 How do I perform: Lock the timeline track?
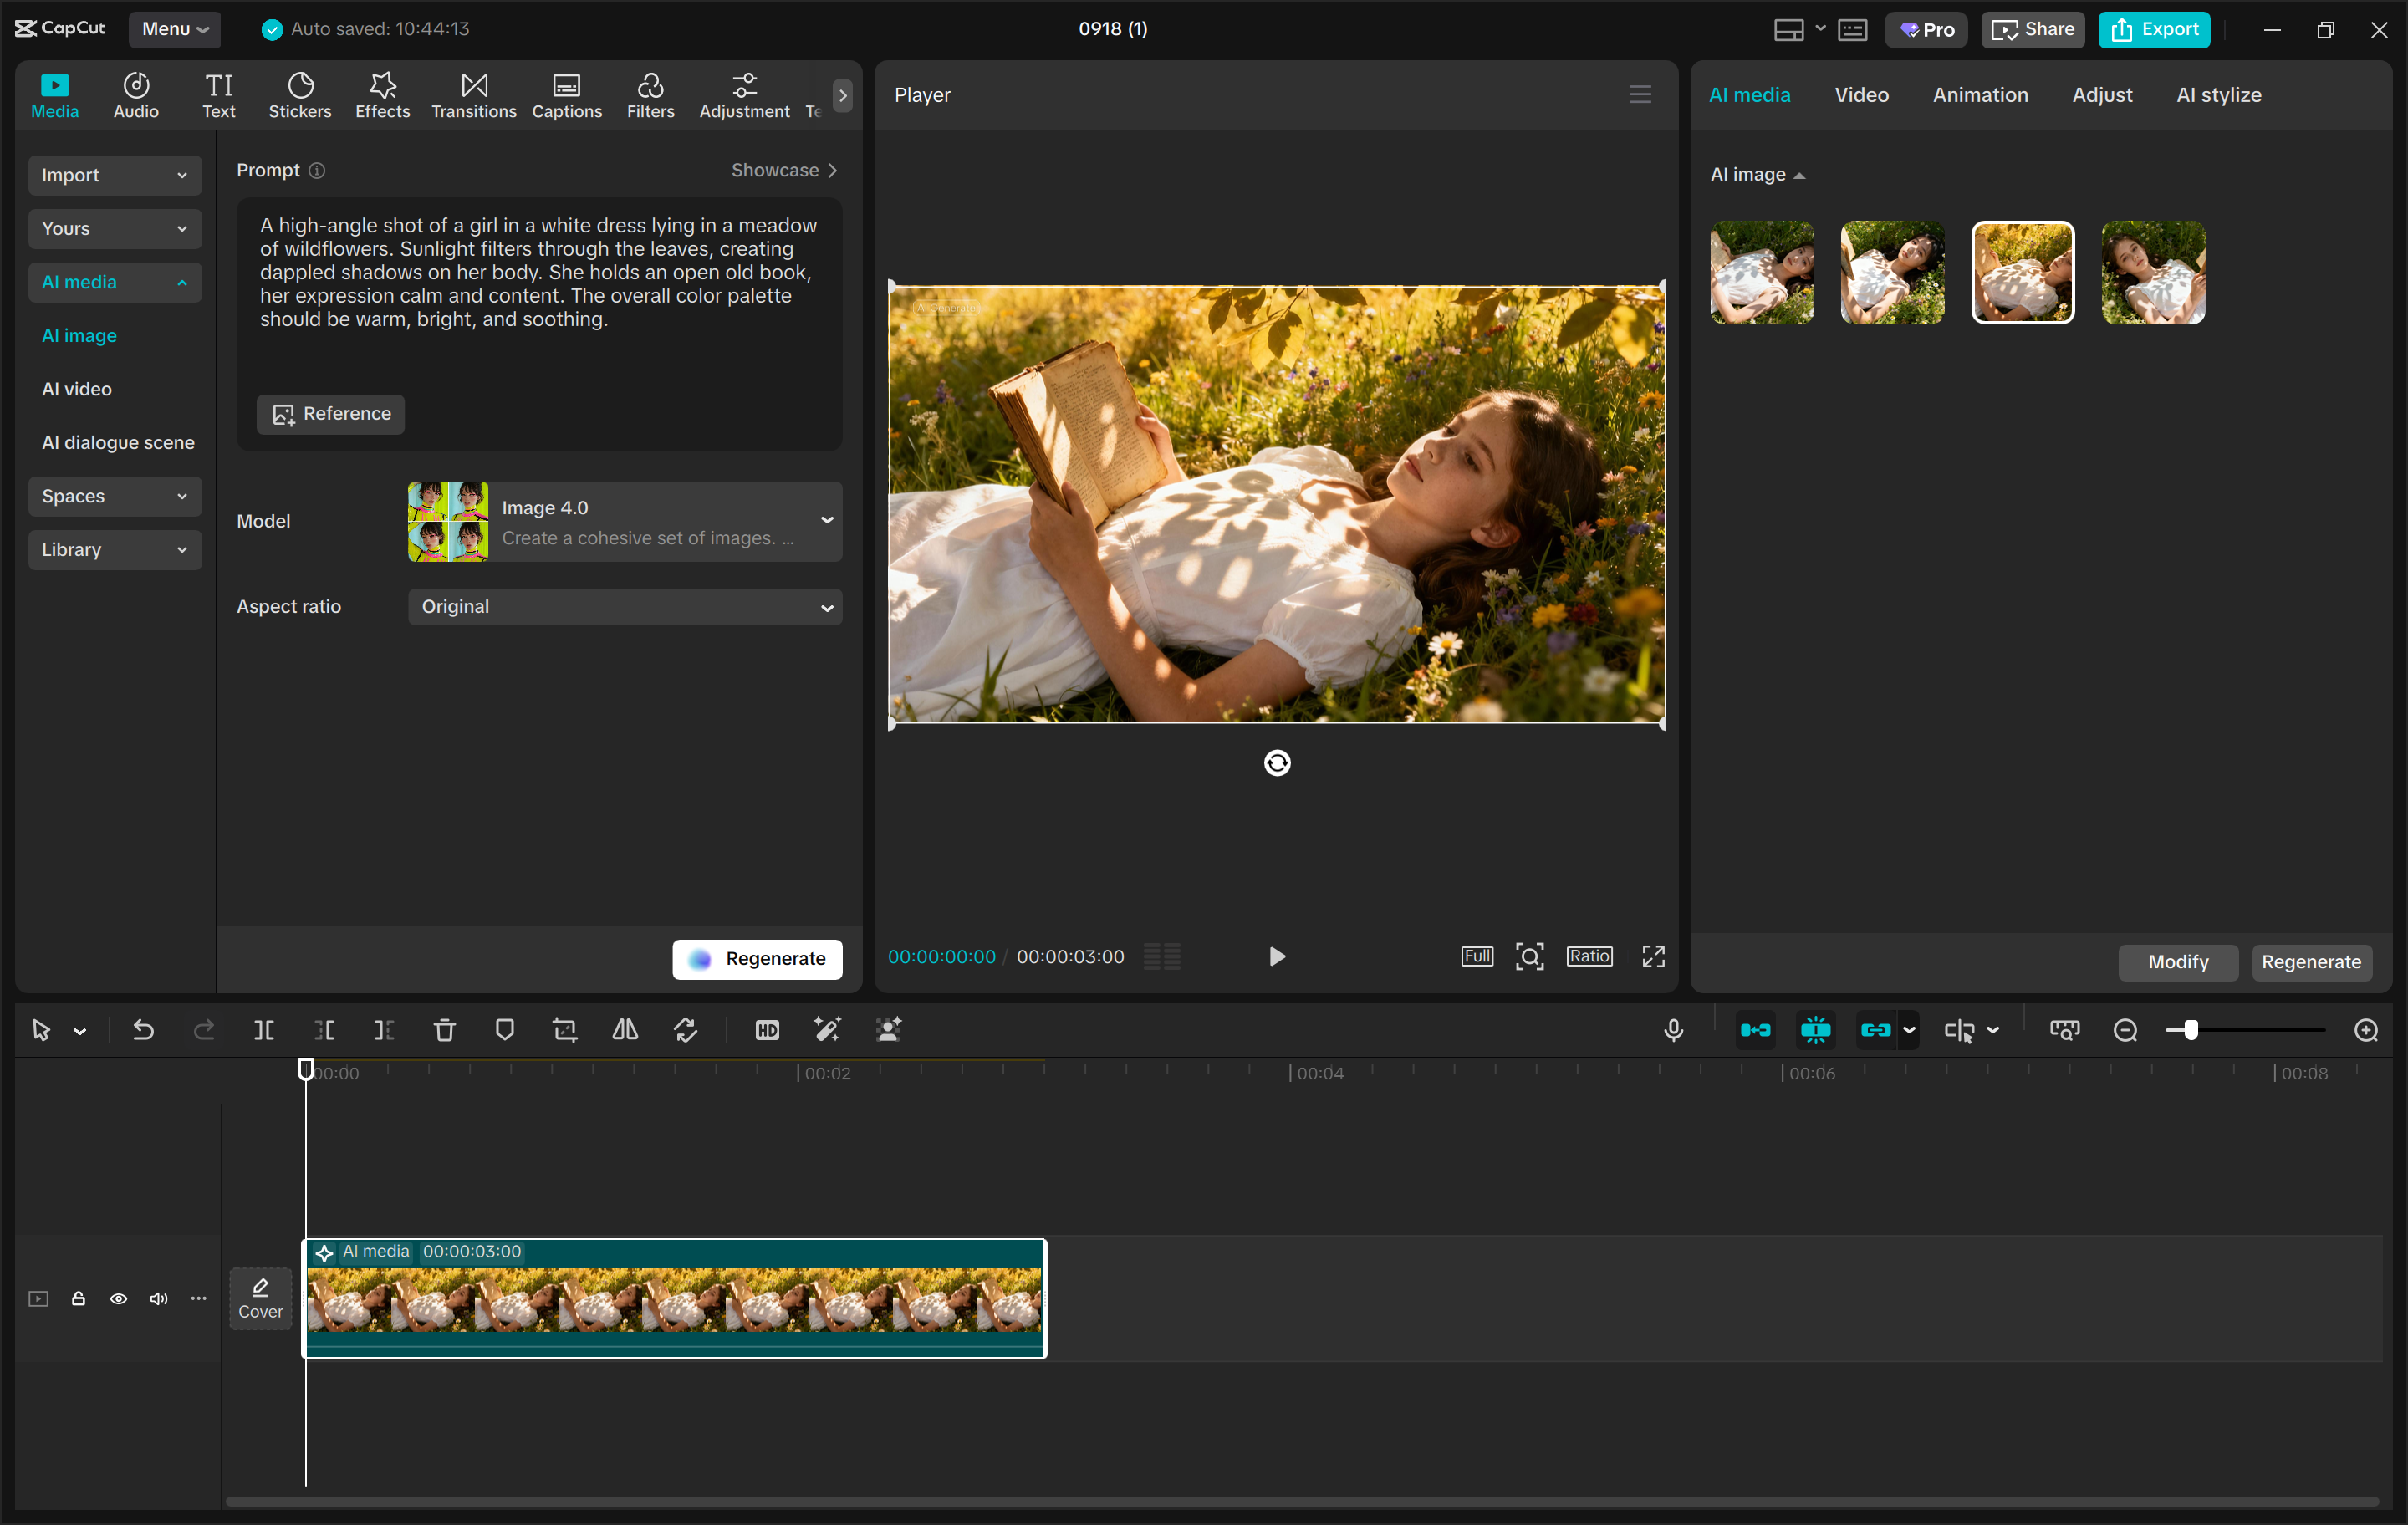point(78,1298)
